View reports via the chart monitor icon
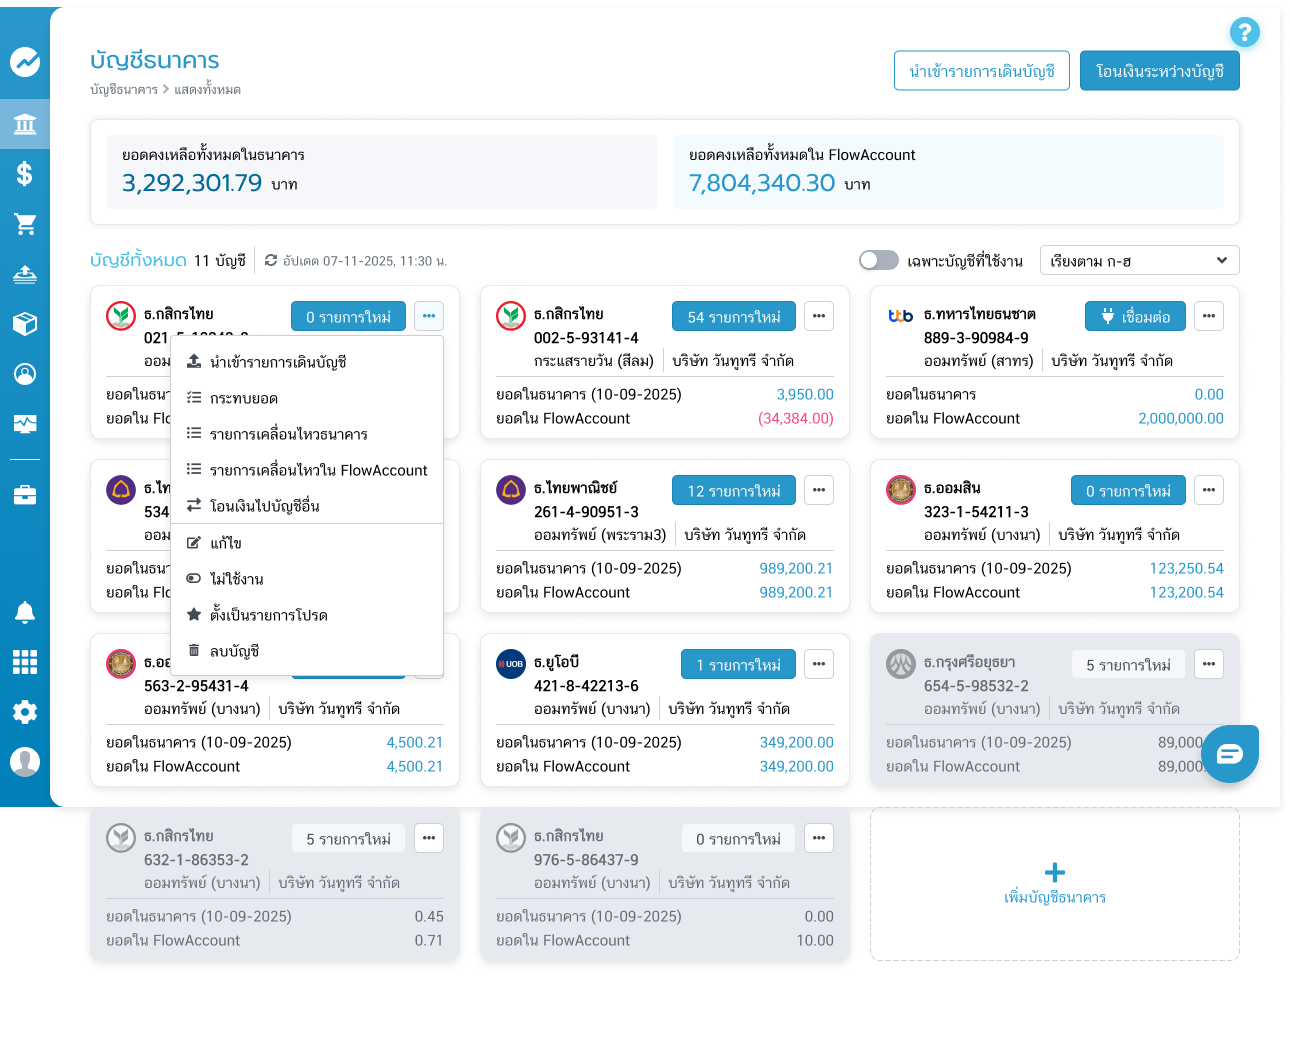The width and height of the screenshot is (1290, 1041). (25, 424)
